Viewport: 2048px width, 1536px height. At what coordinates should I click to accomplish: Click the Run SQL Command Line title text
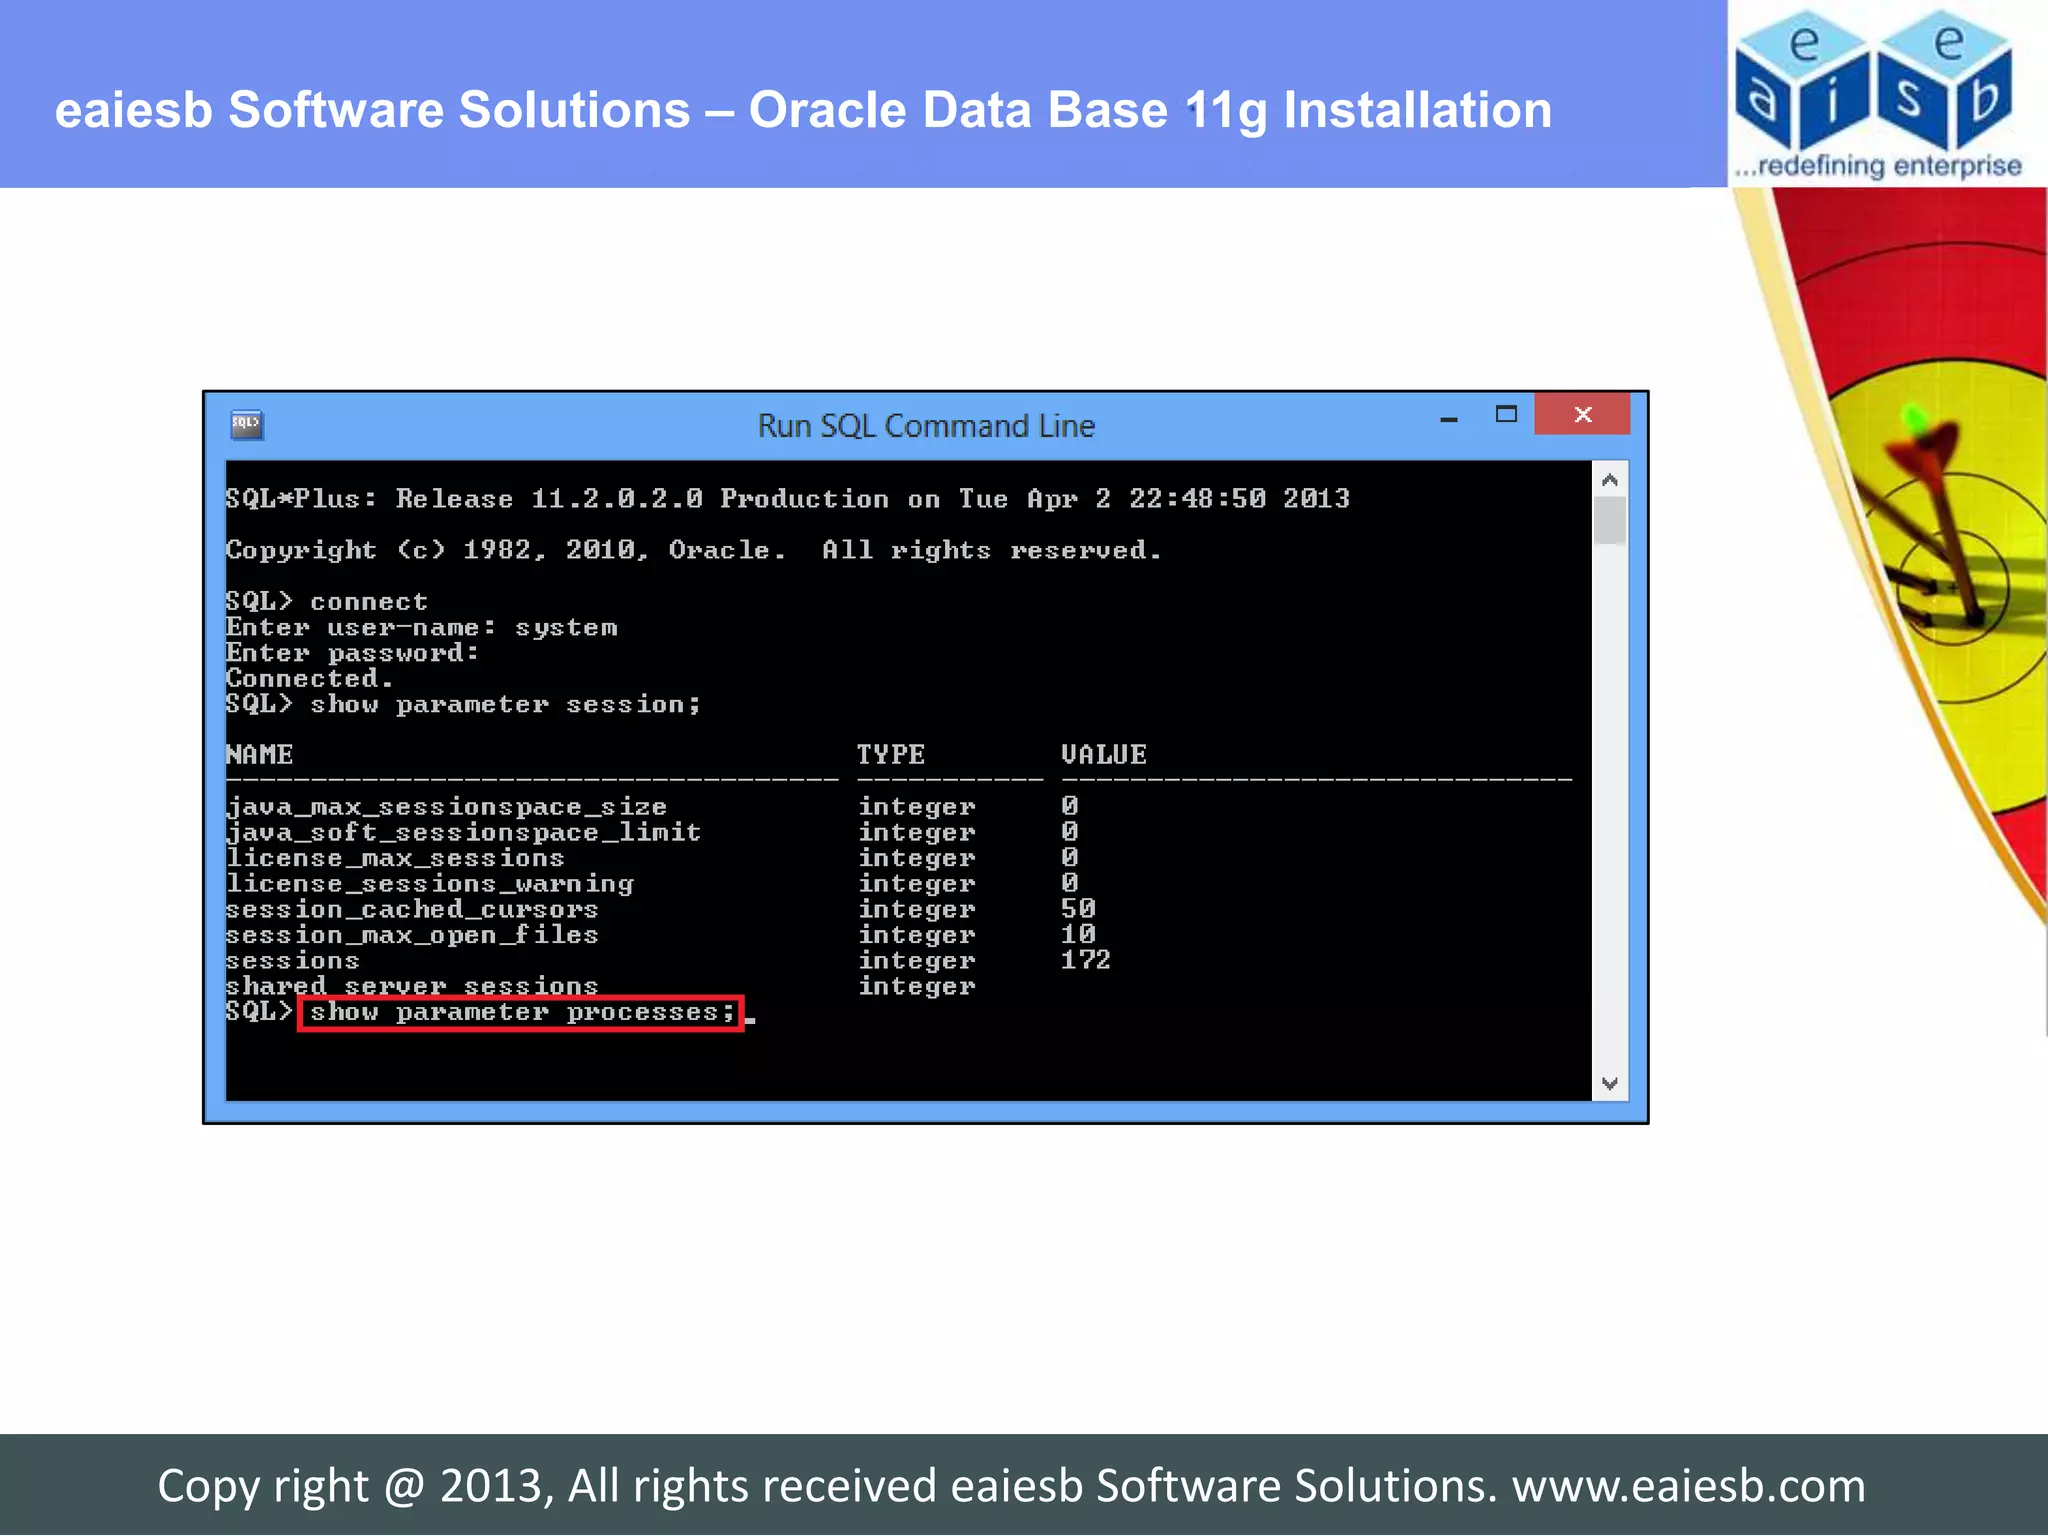926,426
